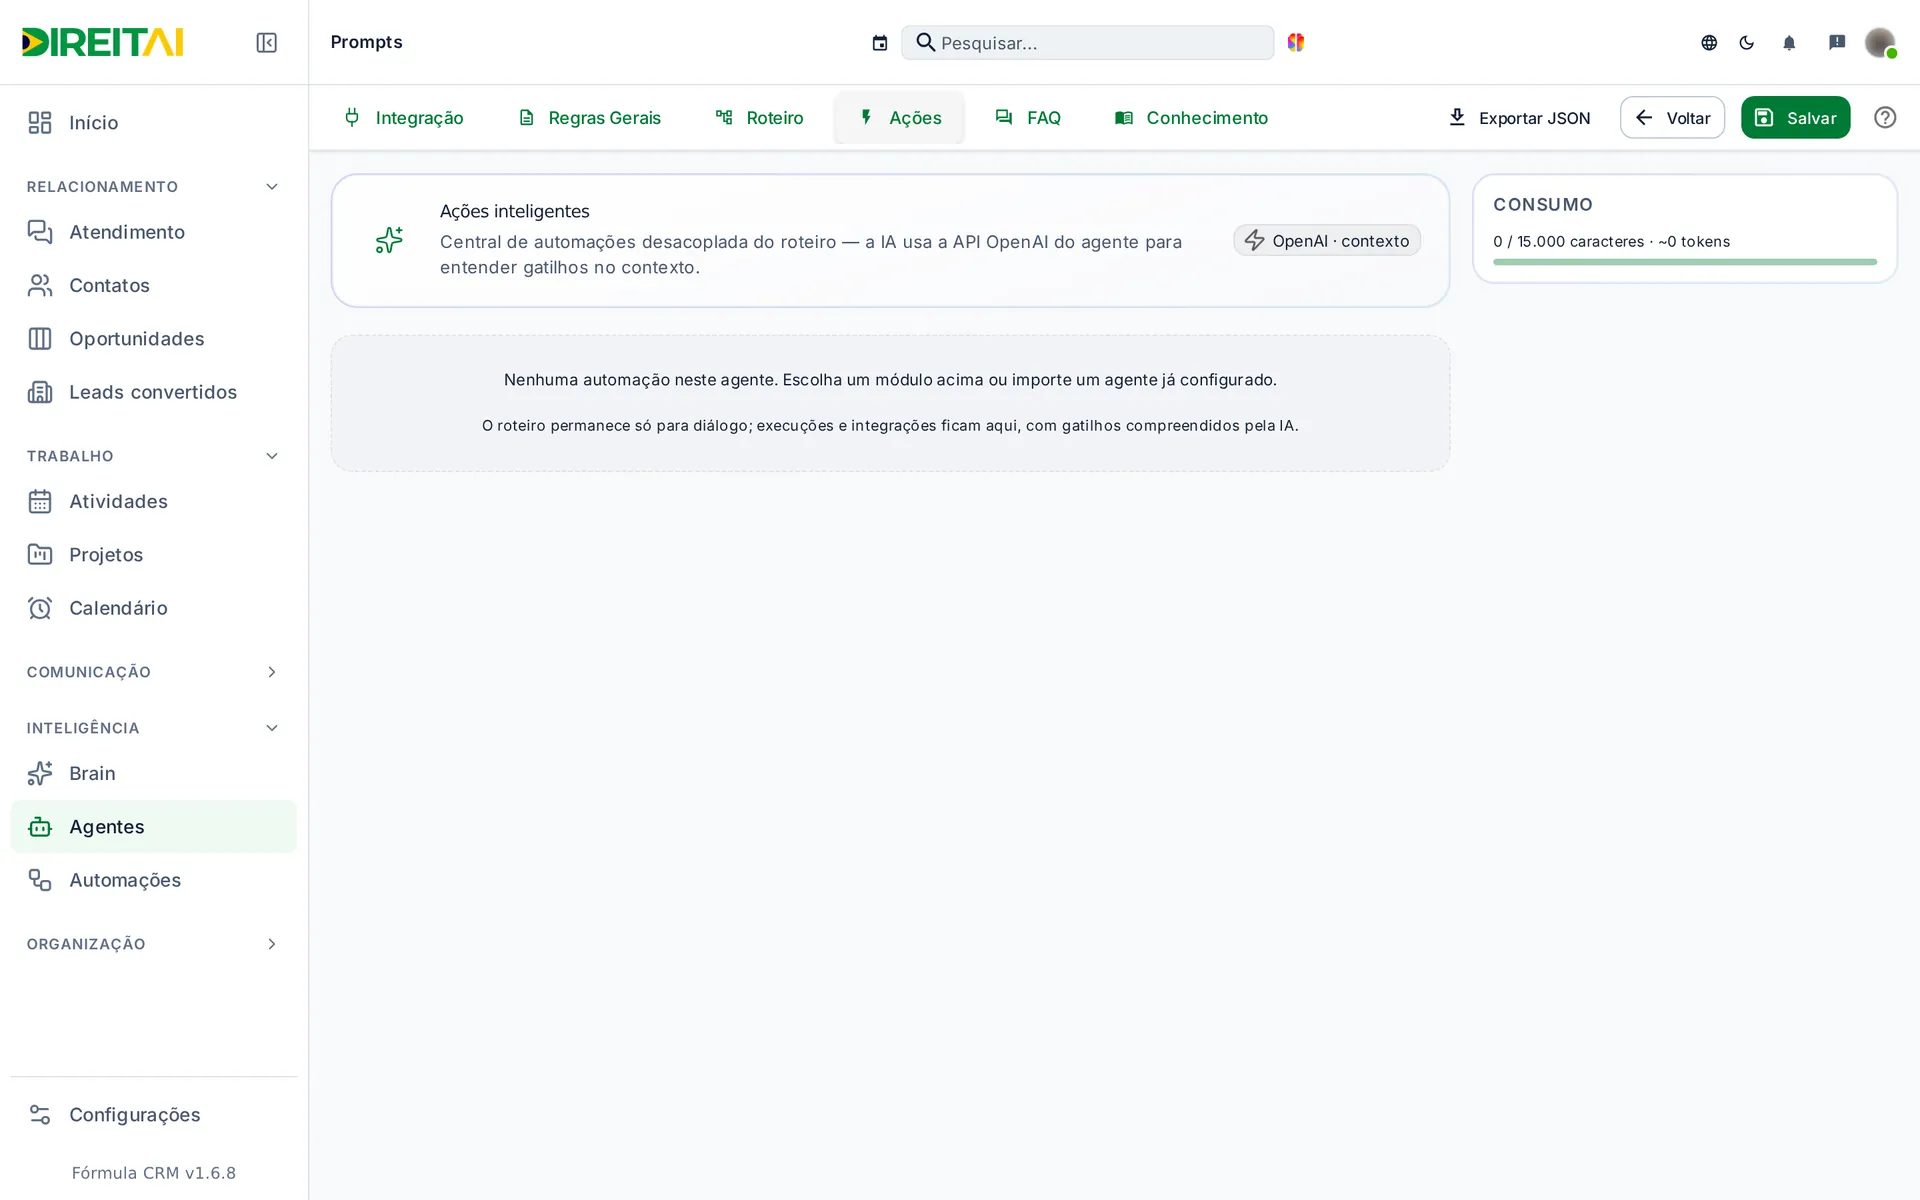Switch to Conhecimento tab
The height and width of the screenshot is (1200, 1920).
pyautogui.click(x=1192, y=117)
